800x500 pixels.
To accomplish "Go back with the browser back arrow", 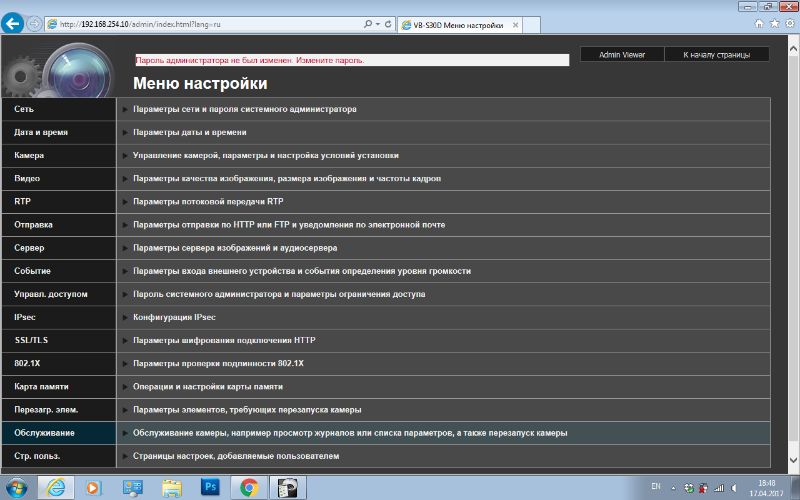I will pyautogui.click(x=12, y=23).
